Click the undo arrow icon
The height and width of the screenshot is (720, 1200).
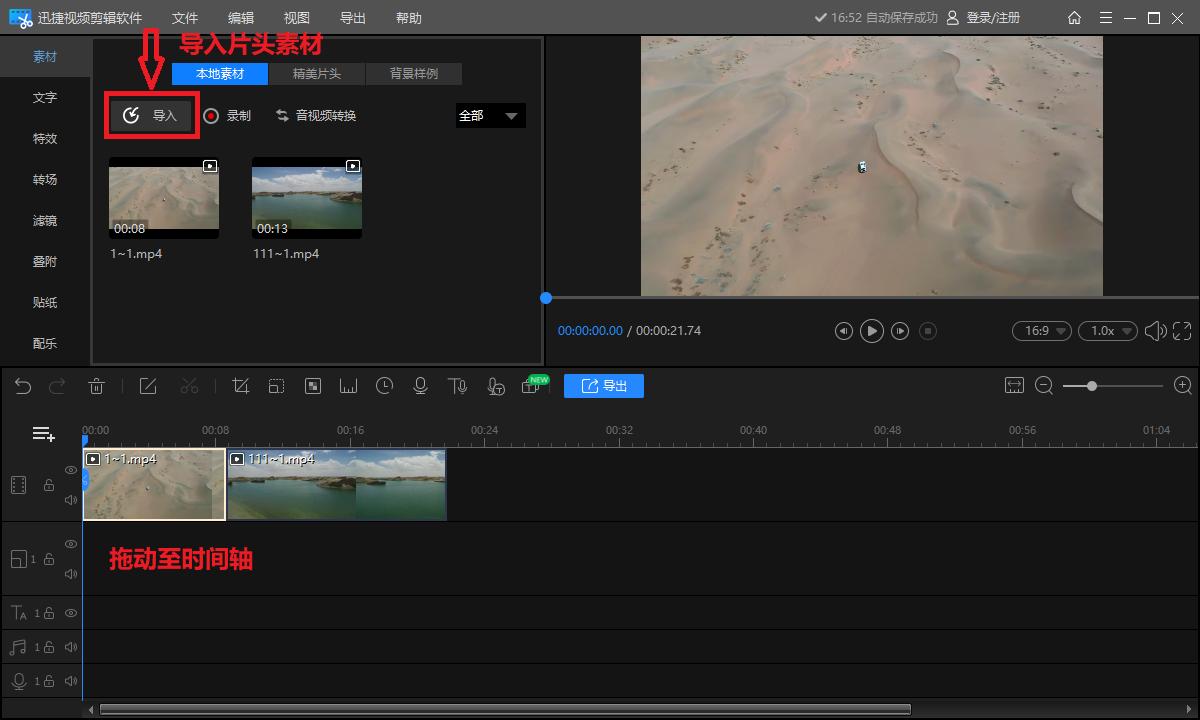point(23,386)
